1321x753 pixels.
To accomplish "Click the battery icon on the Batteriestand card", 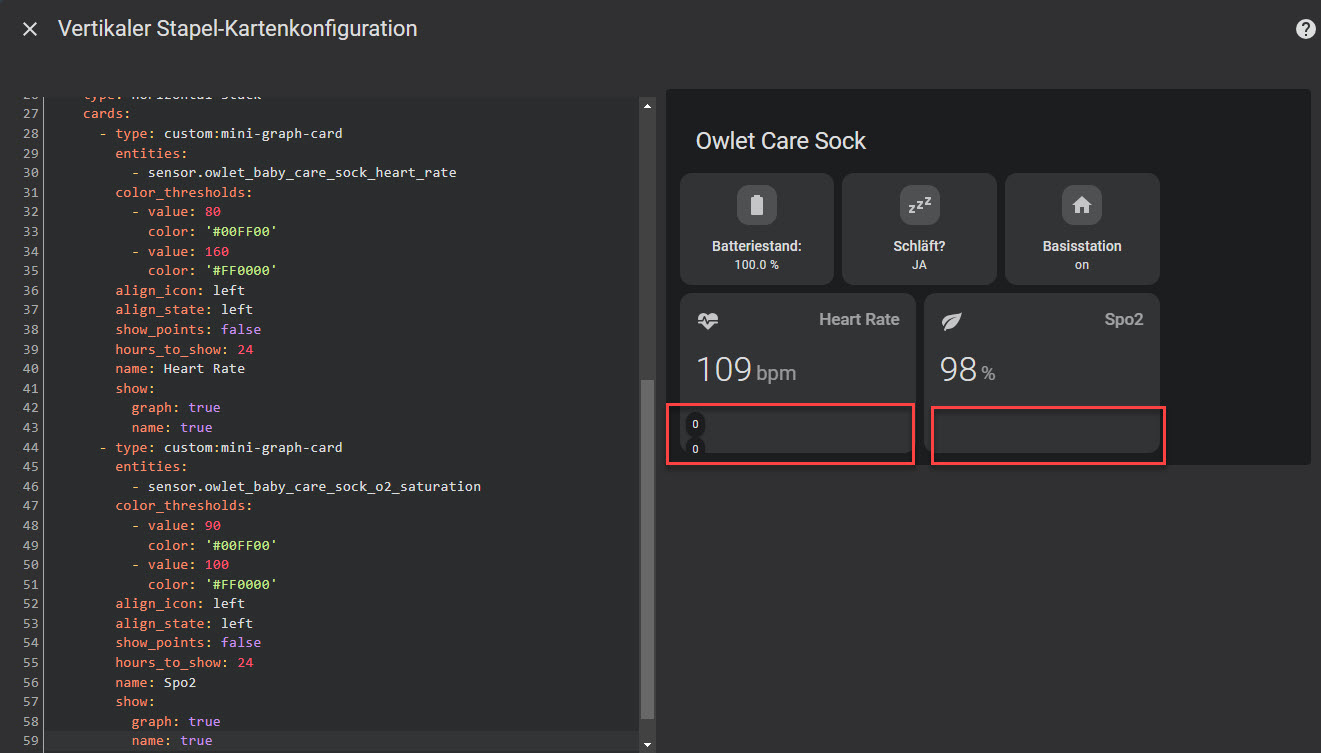I will tap(756, 205).
